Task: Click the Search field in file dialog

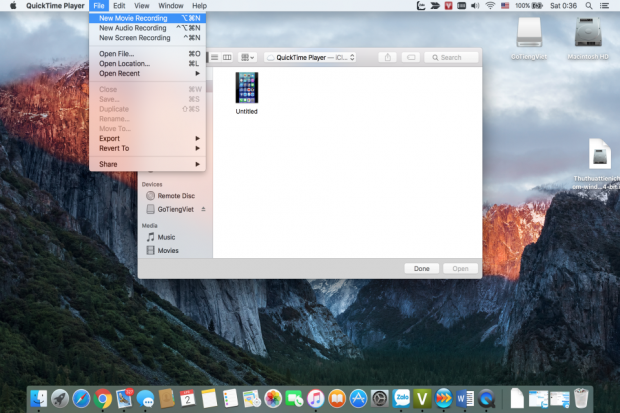Action: point(449,57)
